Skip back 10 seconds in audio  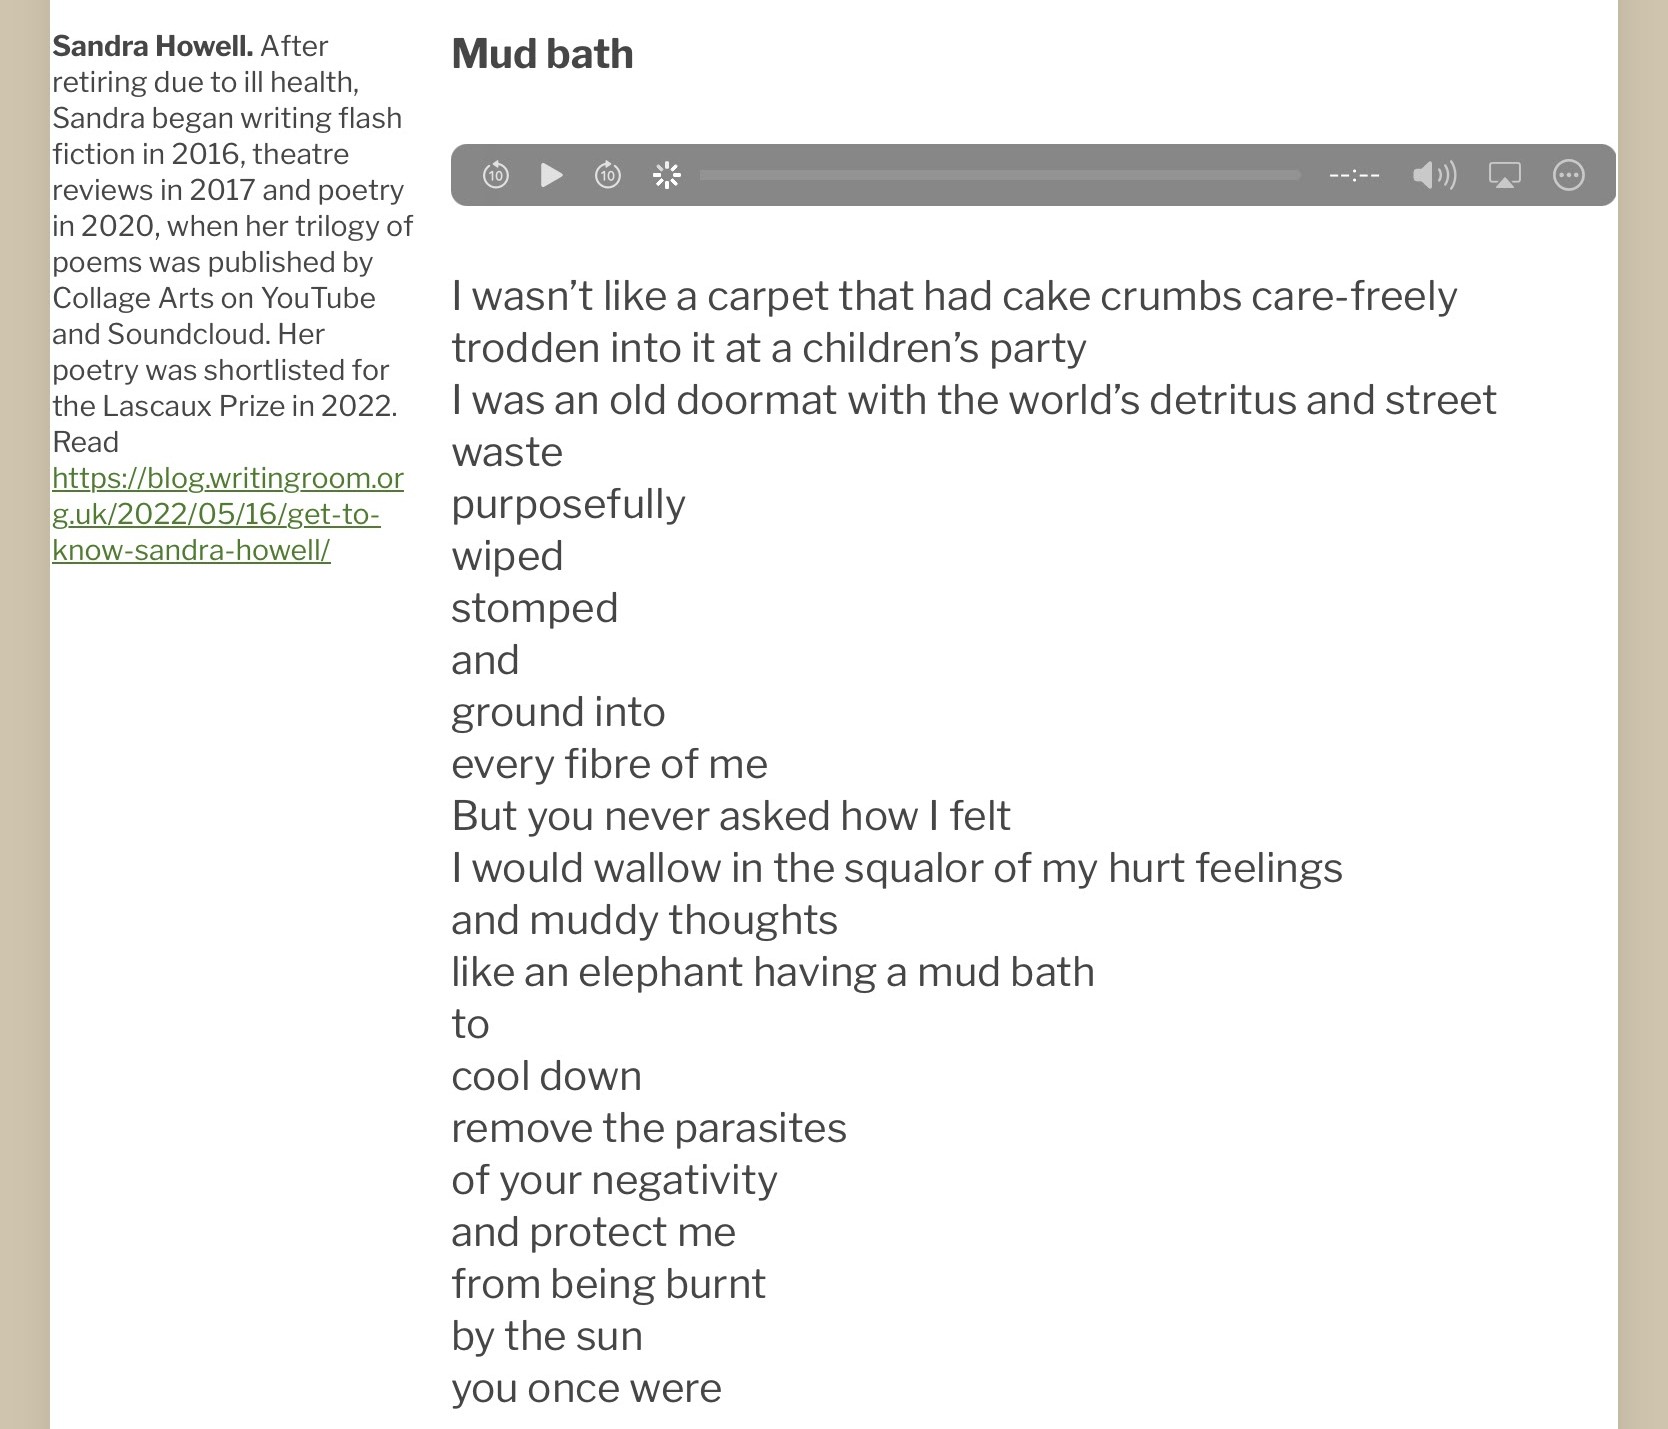coord(496,176)
